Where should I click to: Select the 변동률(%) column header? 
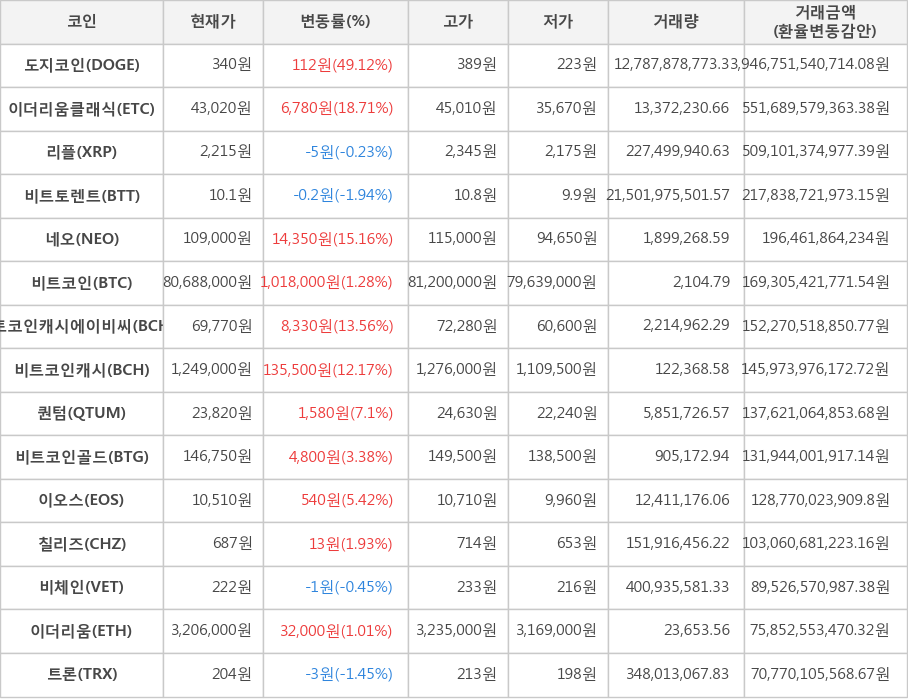click(335, 21)
